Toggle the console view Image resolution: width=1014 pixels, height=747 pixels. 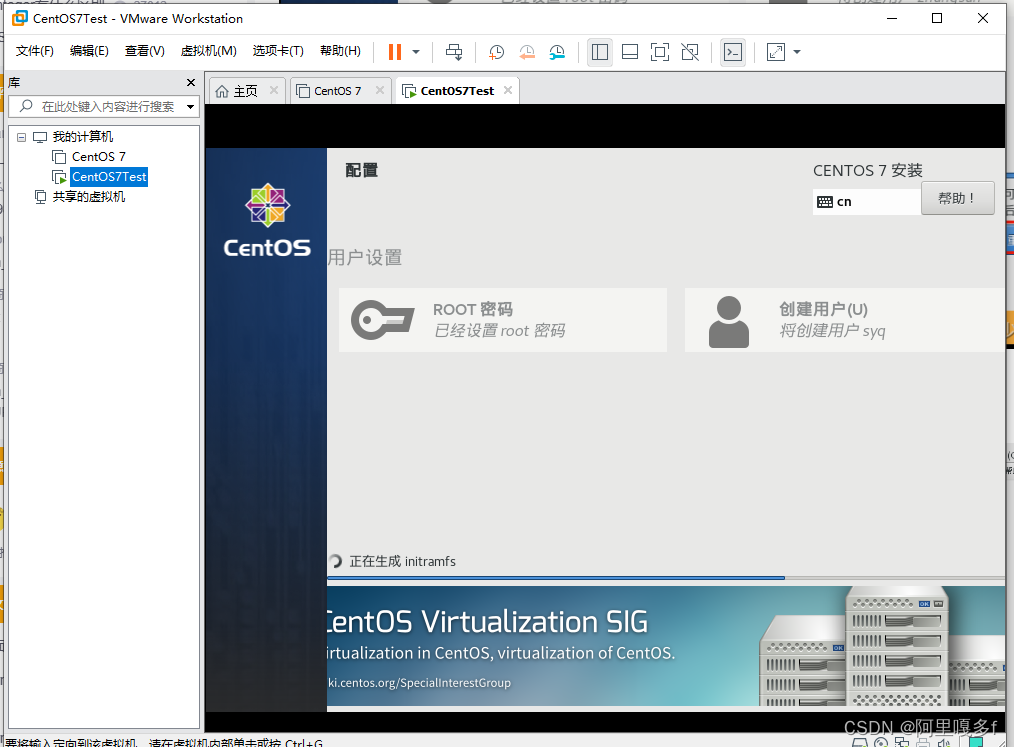point(733,52)
